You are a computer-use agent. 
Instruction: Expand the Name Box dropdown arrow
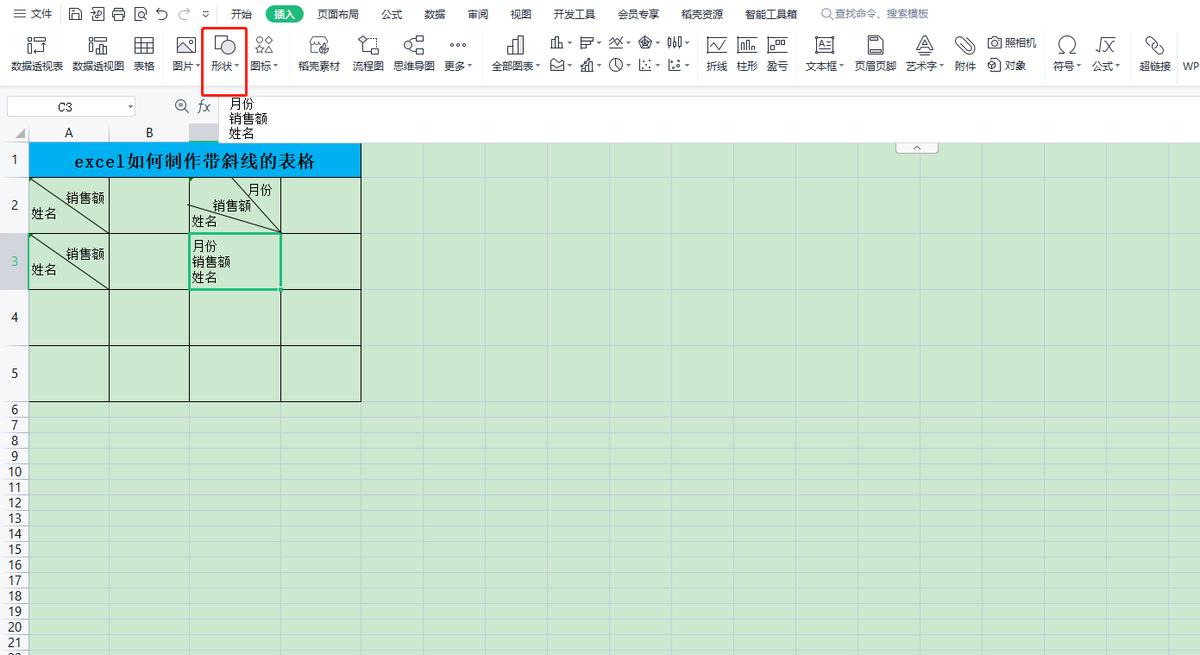point(130,106)
